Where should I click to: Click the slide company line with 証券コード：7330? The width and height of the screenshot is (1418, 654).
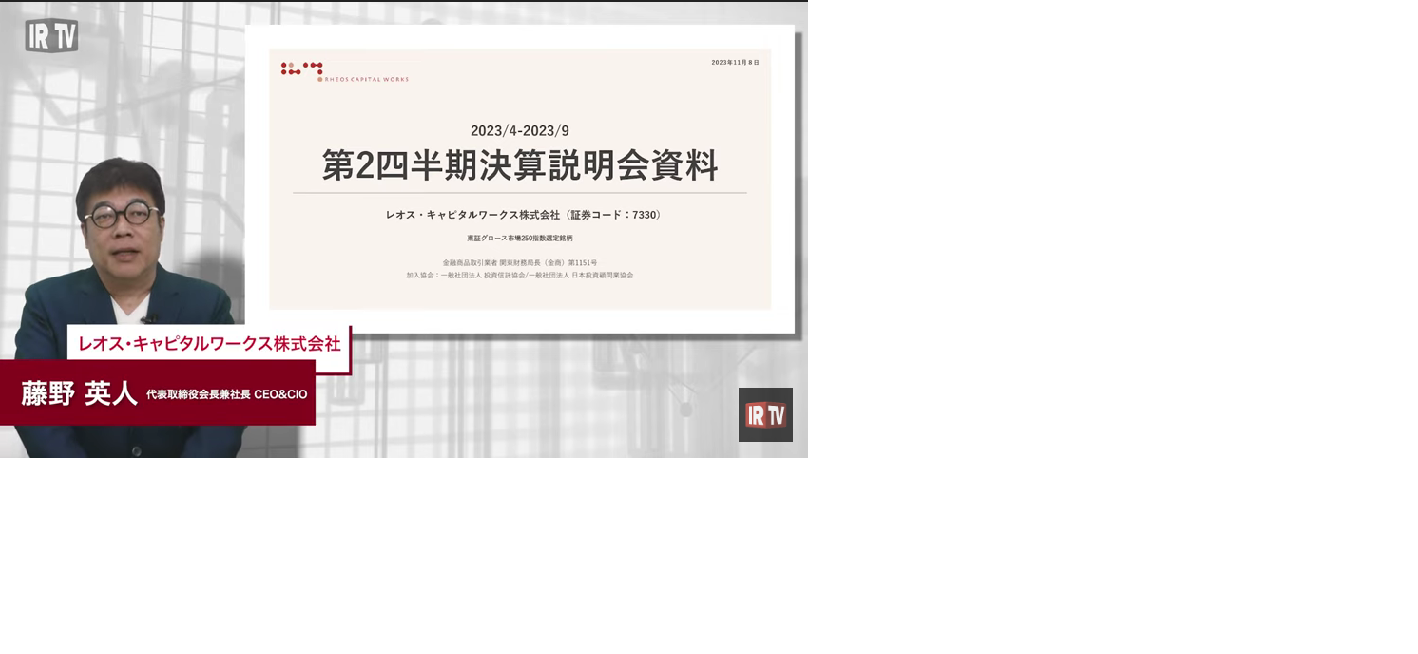[524, 215]
